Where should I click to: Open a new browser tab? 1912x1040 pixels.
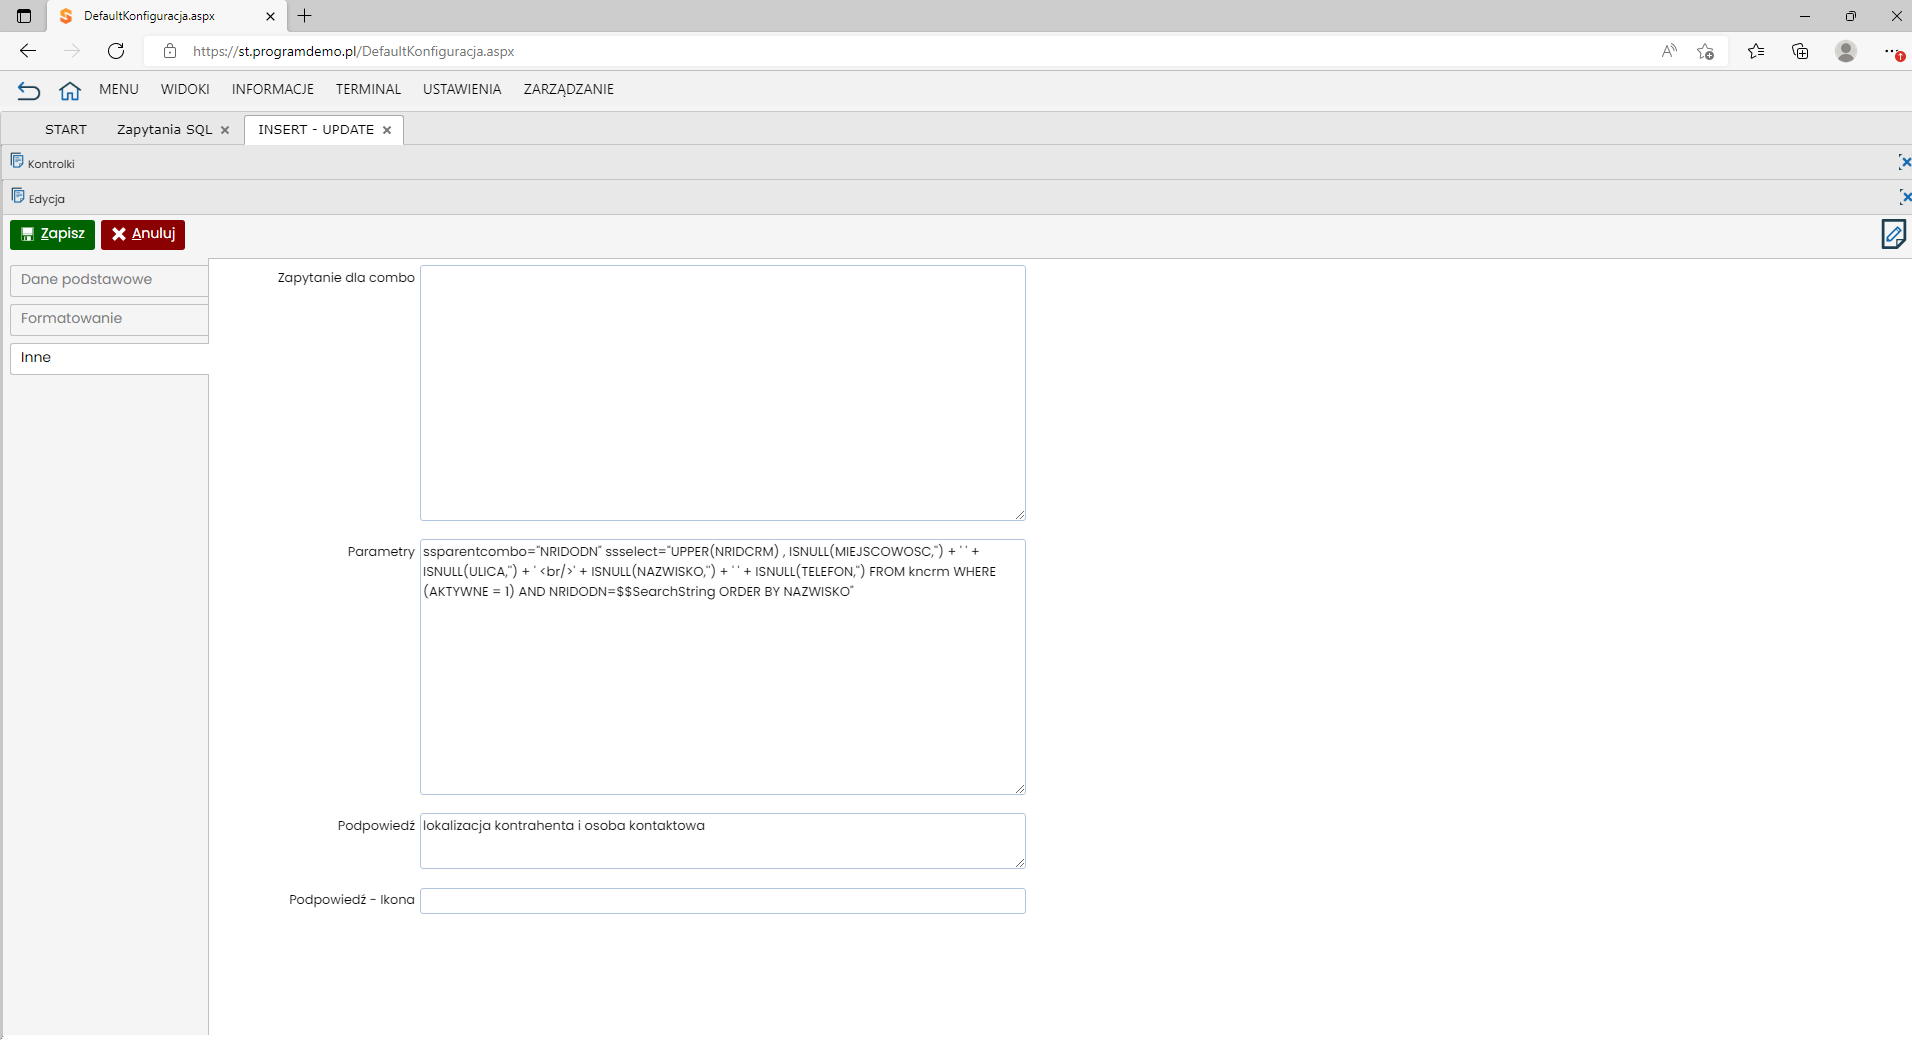[305, 16]
